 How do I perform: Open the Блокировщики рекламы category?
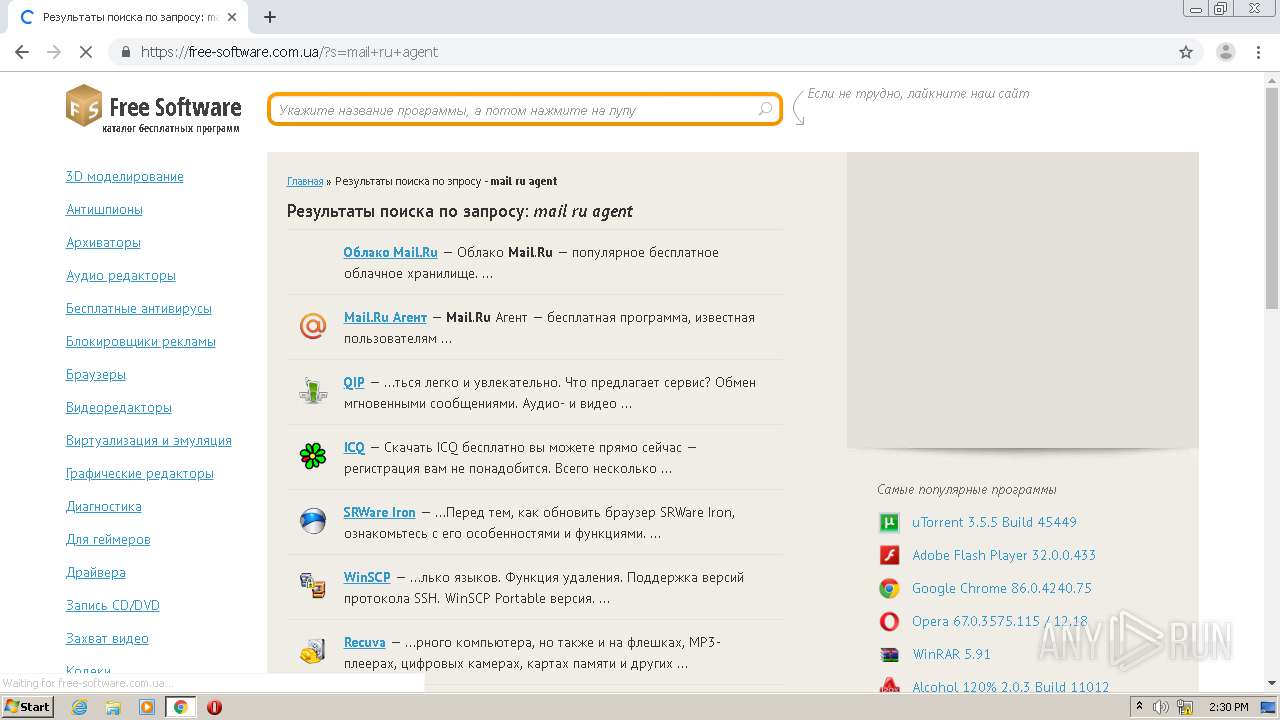pos(141,341)
